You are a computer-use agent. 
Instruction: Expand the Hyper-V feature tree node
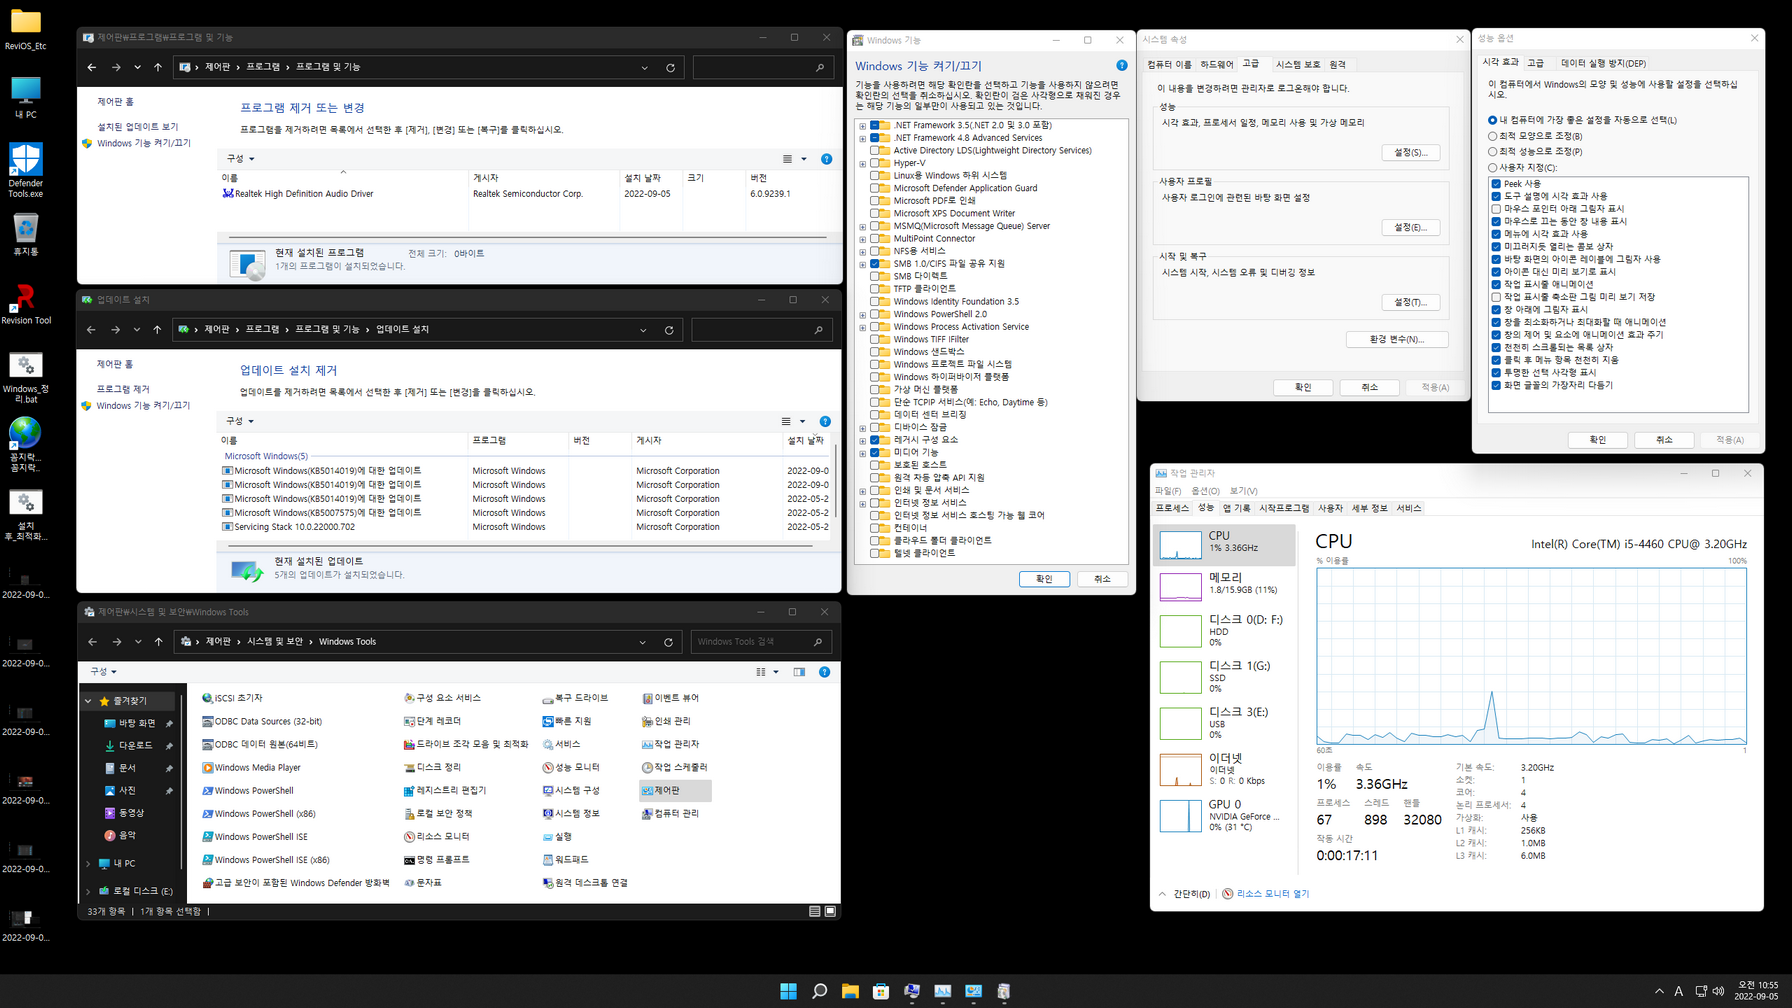click(x=863, y=163)
